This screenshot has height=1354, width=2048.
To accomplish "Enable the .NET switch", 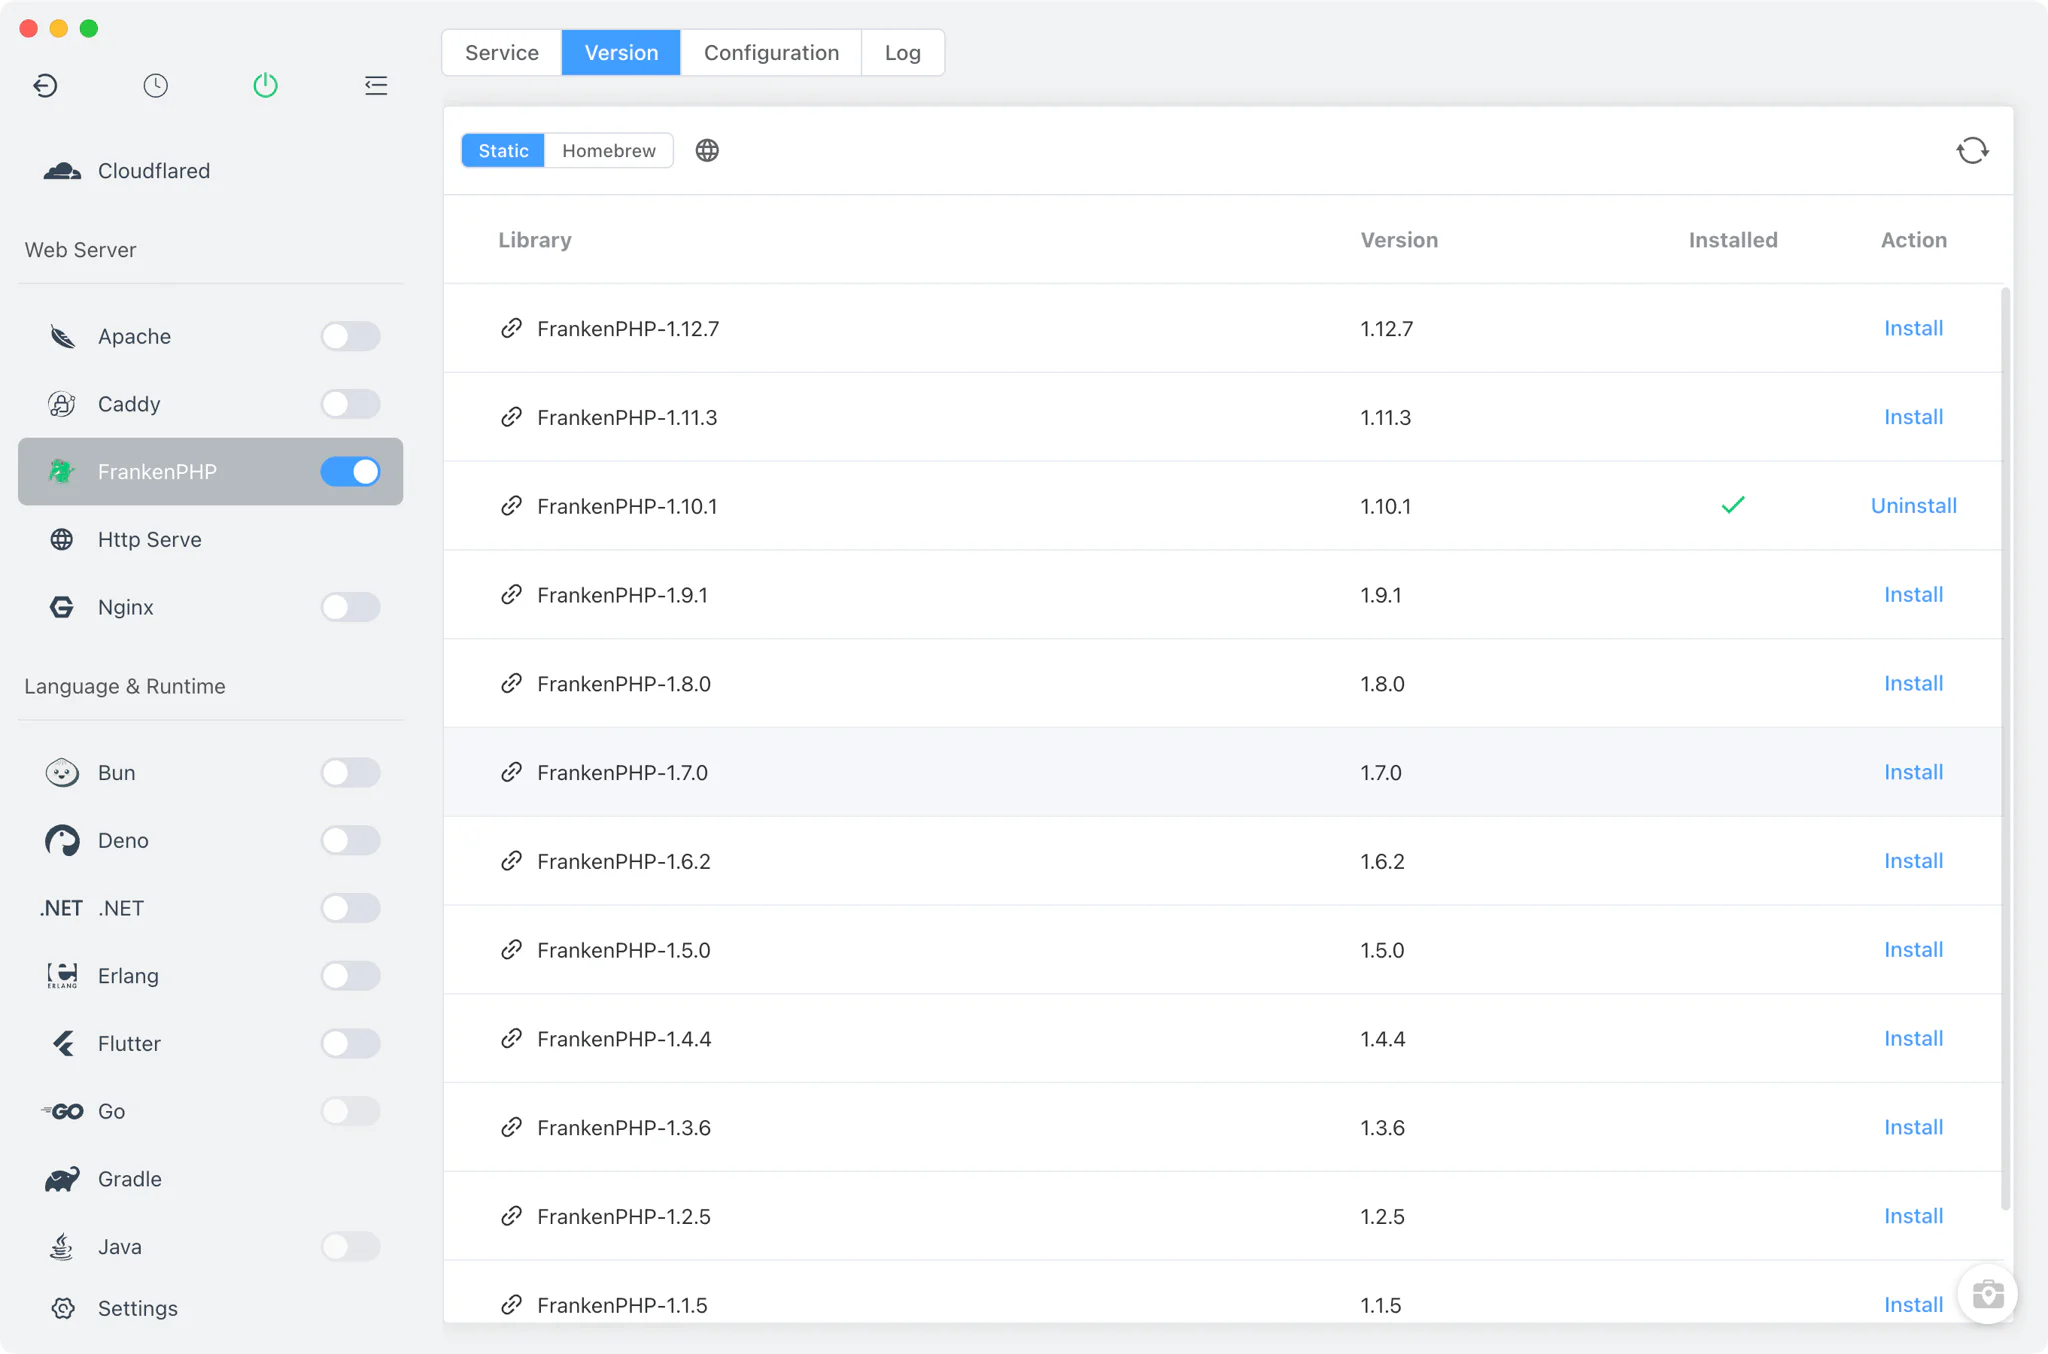I will click(x=350, y=908).
